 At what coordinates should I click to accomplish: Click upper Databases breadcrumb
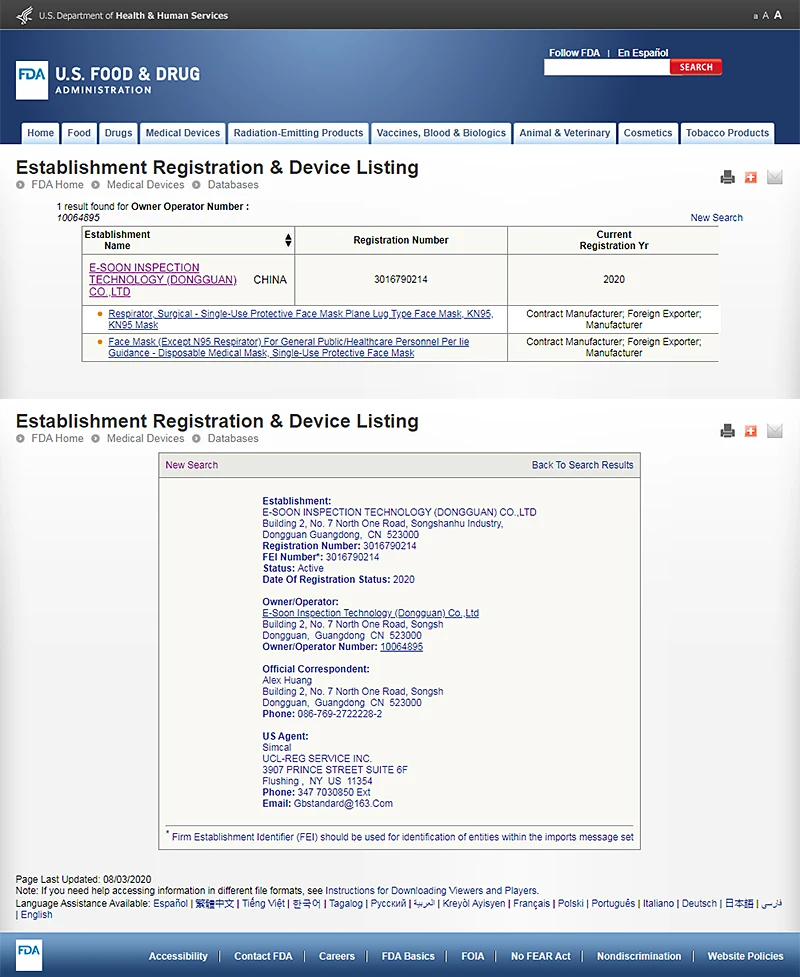pyautogui.click(x=233, y=184)
